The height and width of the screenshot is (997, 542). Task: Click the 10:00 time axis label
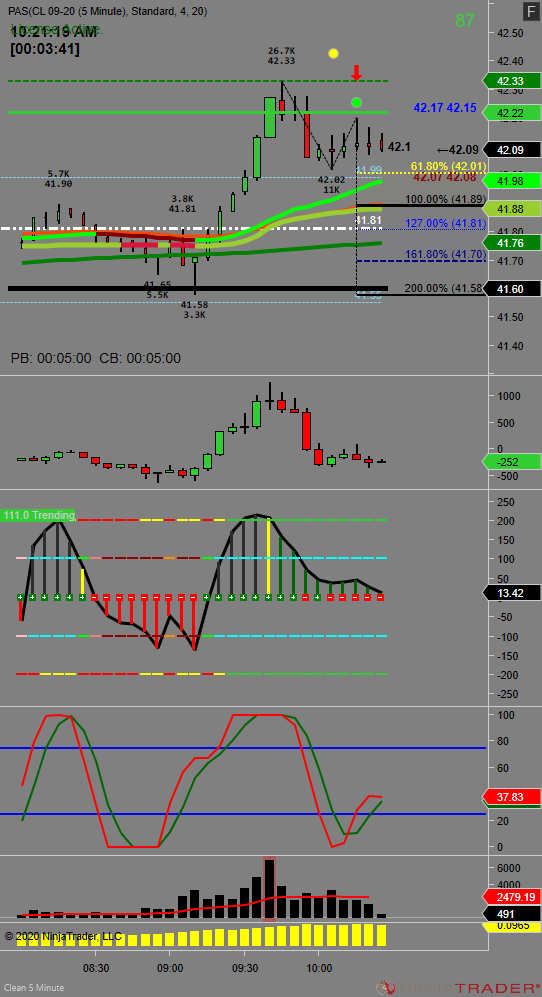318,966
